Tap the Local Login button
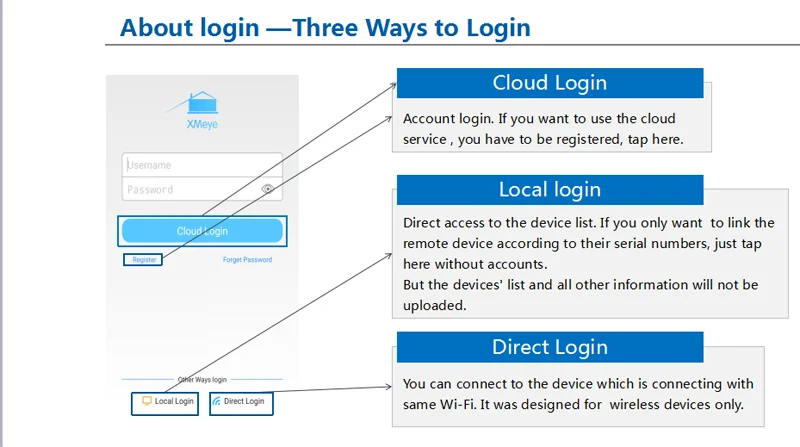Viewport: 800px width, 447px height. coord(165,404)
